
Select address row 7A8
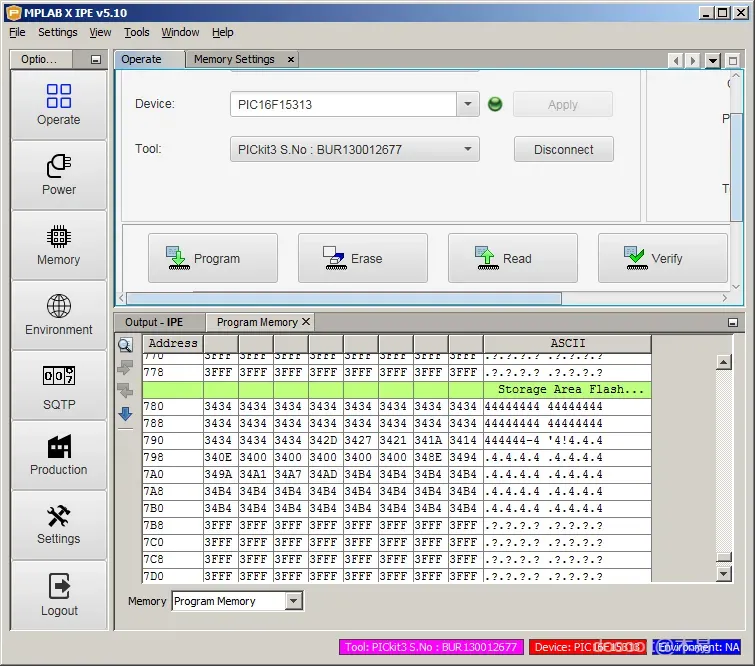(x=397, y=491)
